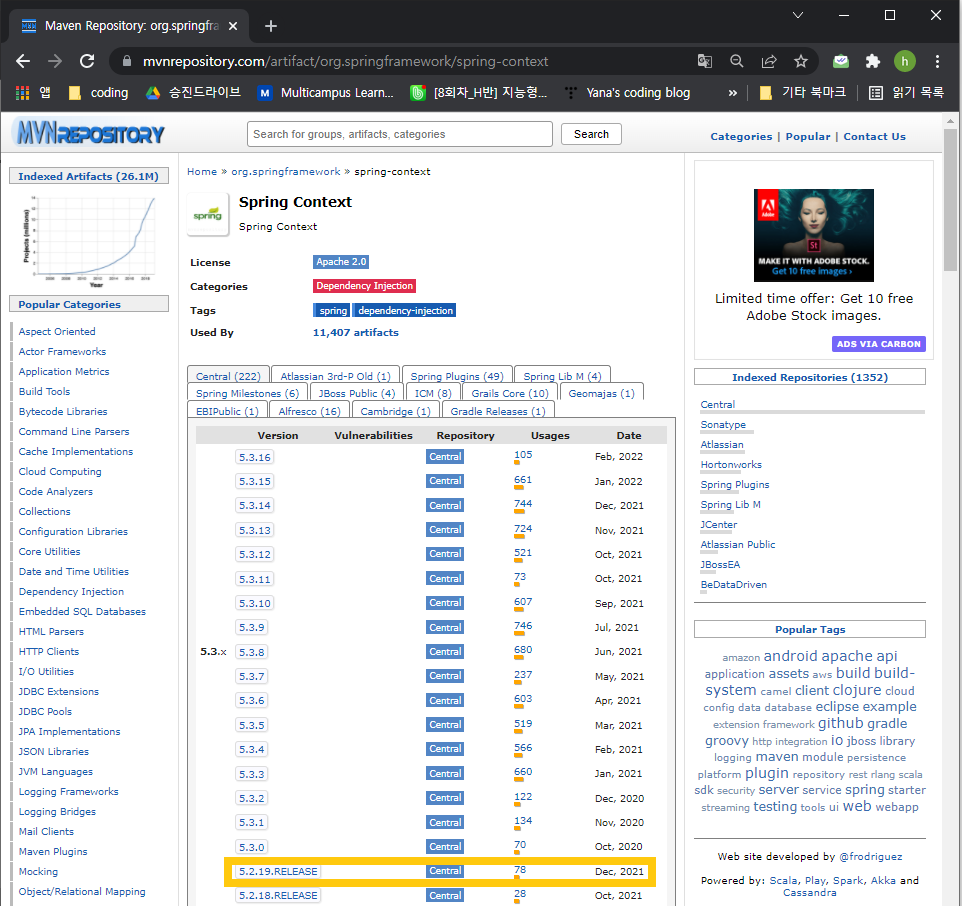This screenshot has width=962, height=906.
Task: Open the coding bookmark folder
Action: (99, 93)
